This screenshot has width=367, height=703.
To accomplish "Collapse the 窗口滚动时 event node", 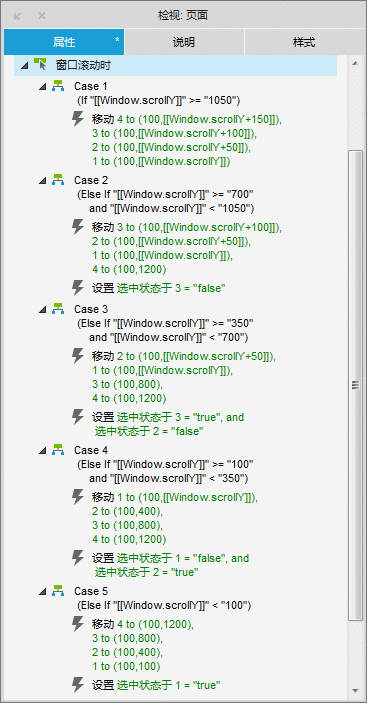I will (24, 66).
